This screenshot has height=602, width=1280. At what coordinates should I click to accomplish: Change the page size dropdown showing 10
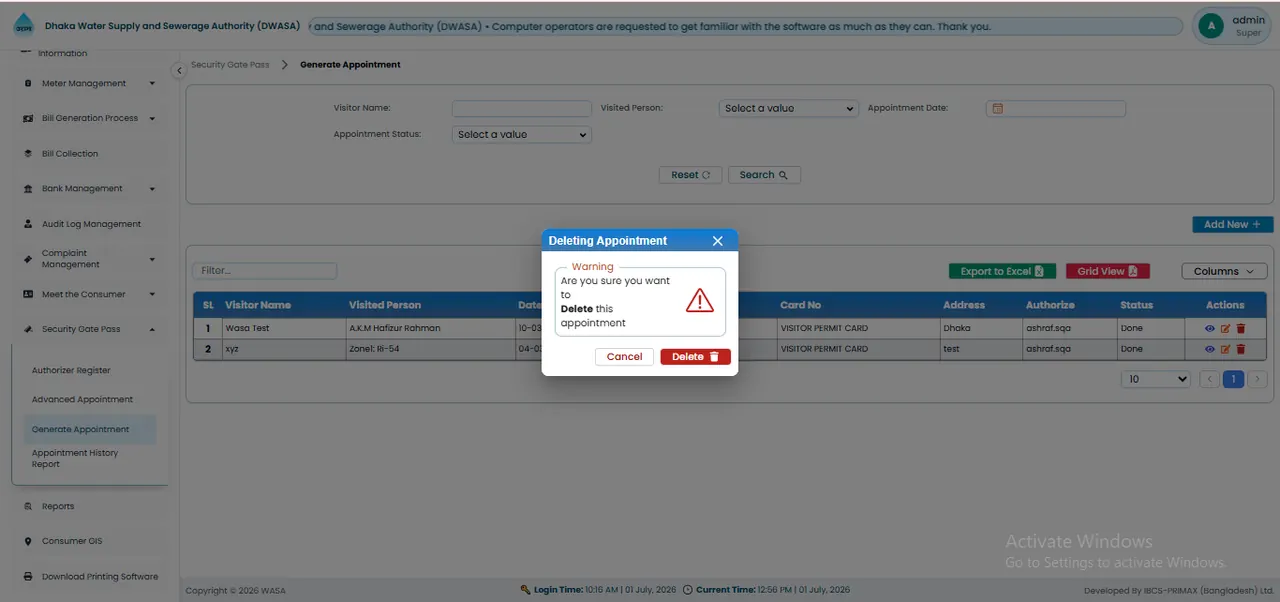[x=1157, y=379]
